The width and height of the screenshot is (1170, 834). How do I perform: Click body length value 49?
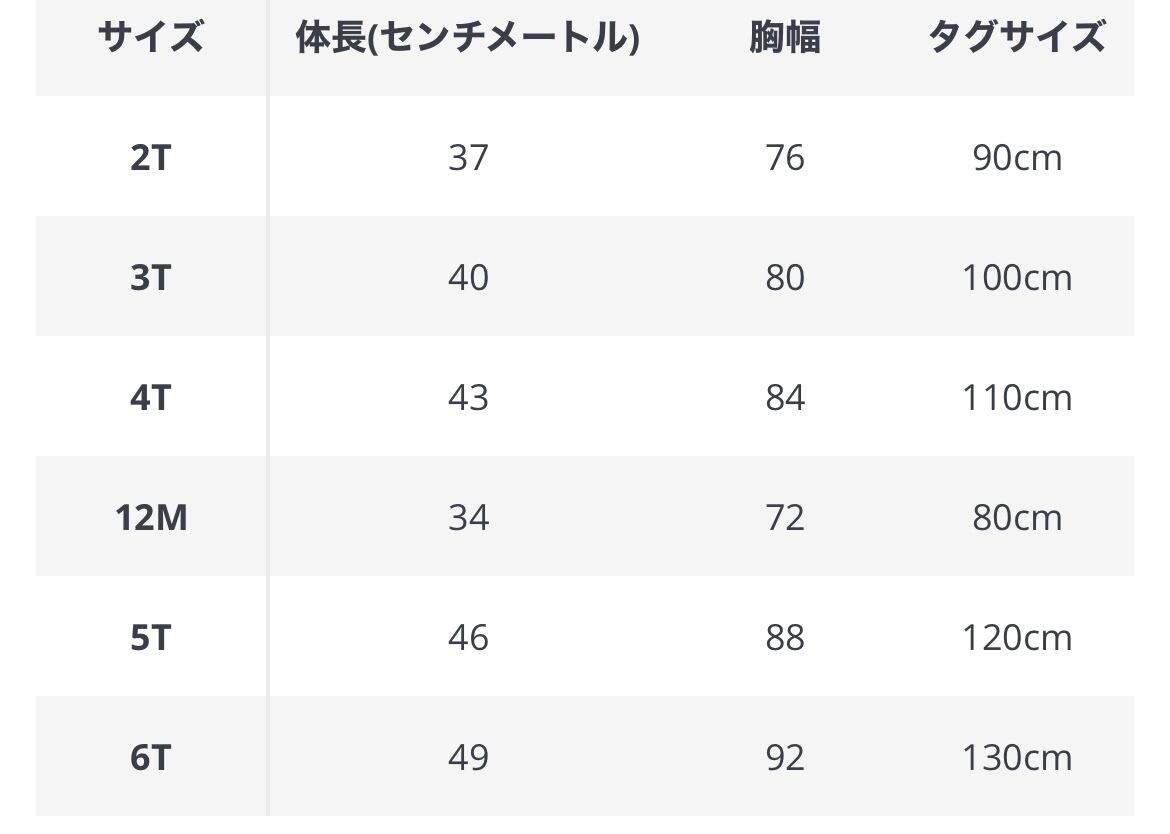pos(468,758)
